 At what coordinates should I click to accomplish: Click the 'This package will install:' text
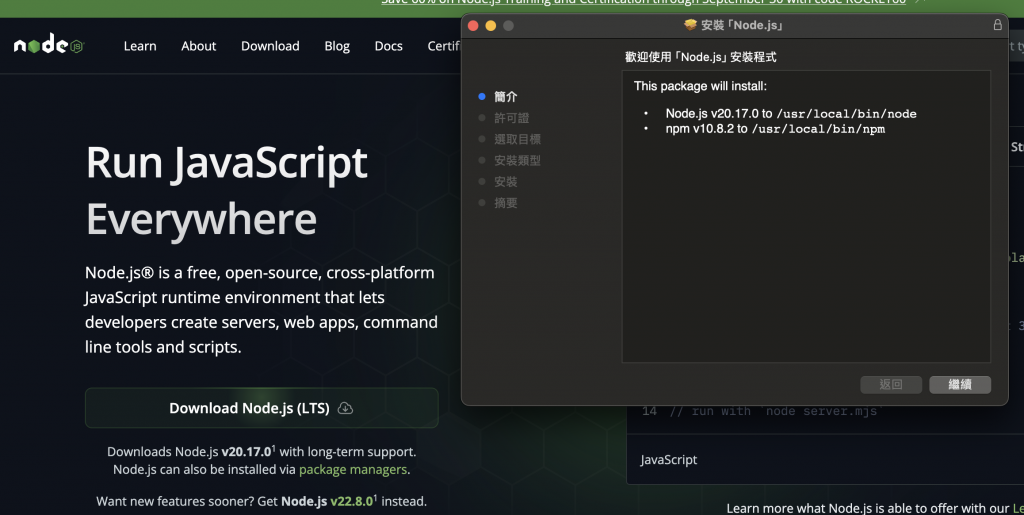click(x=700, y=86)
